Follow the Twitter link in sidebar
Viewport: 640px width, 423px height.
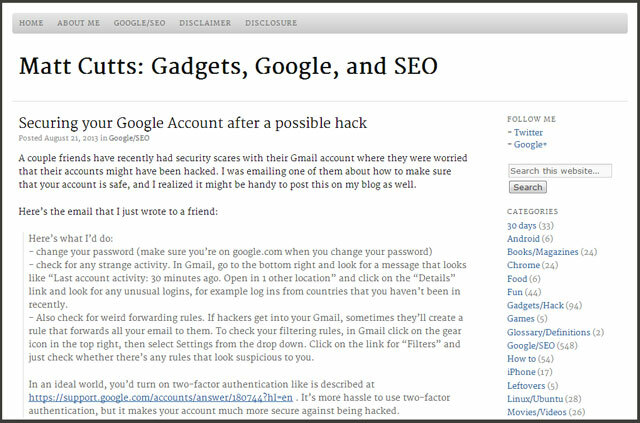528,133
